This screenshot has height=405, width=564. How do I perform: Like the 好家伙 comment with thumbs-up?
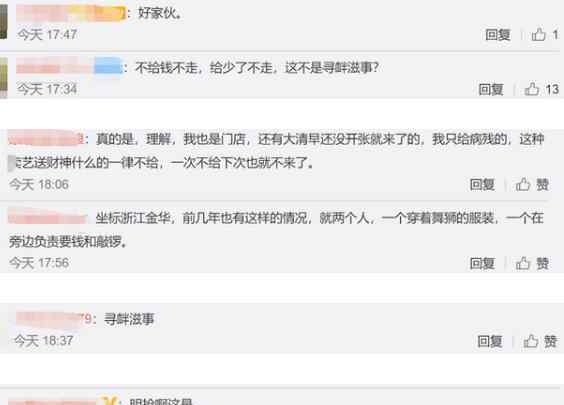(x=538, y=35)
